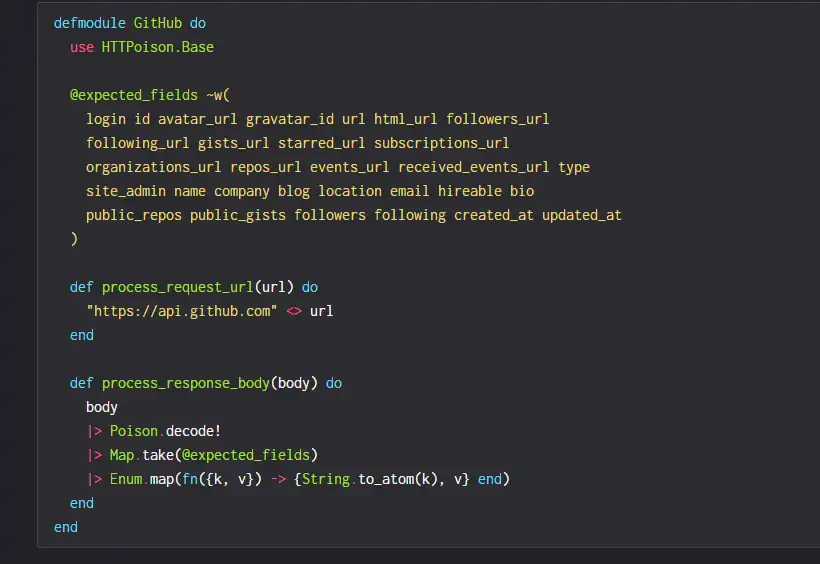Click the 'GitHub' module name
This screenshot has width=820, height=564.
pyautogui.click(x=157, y=23)
